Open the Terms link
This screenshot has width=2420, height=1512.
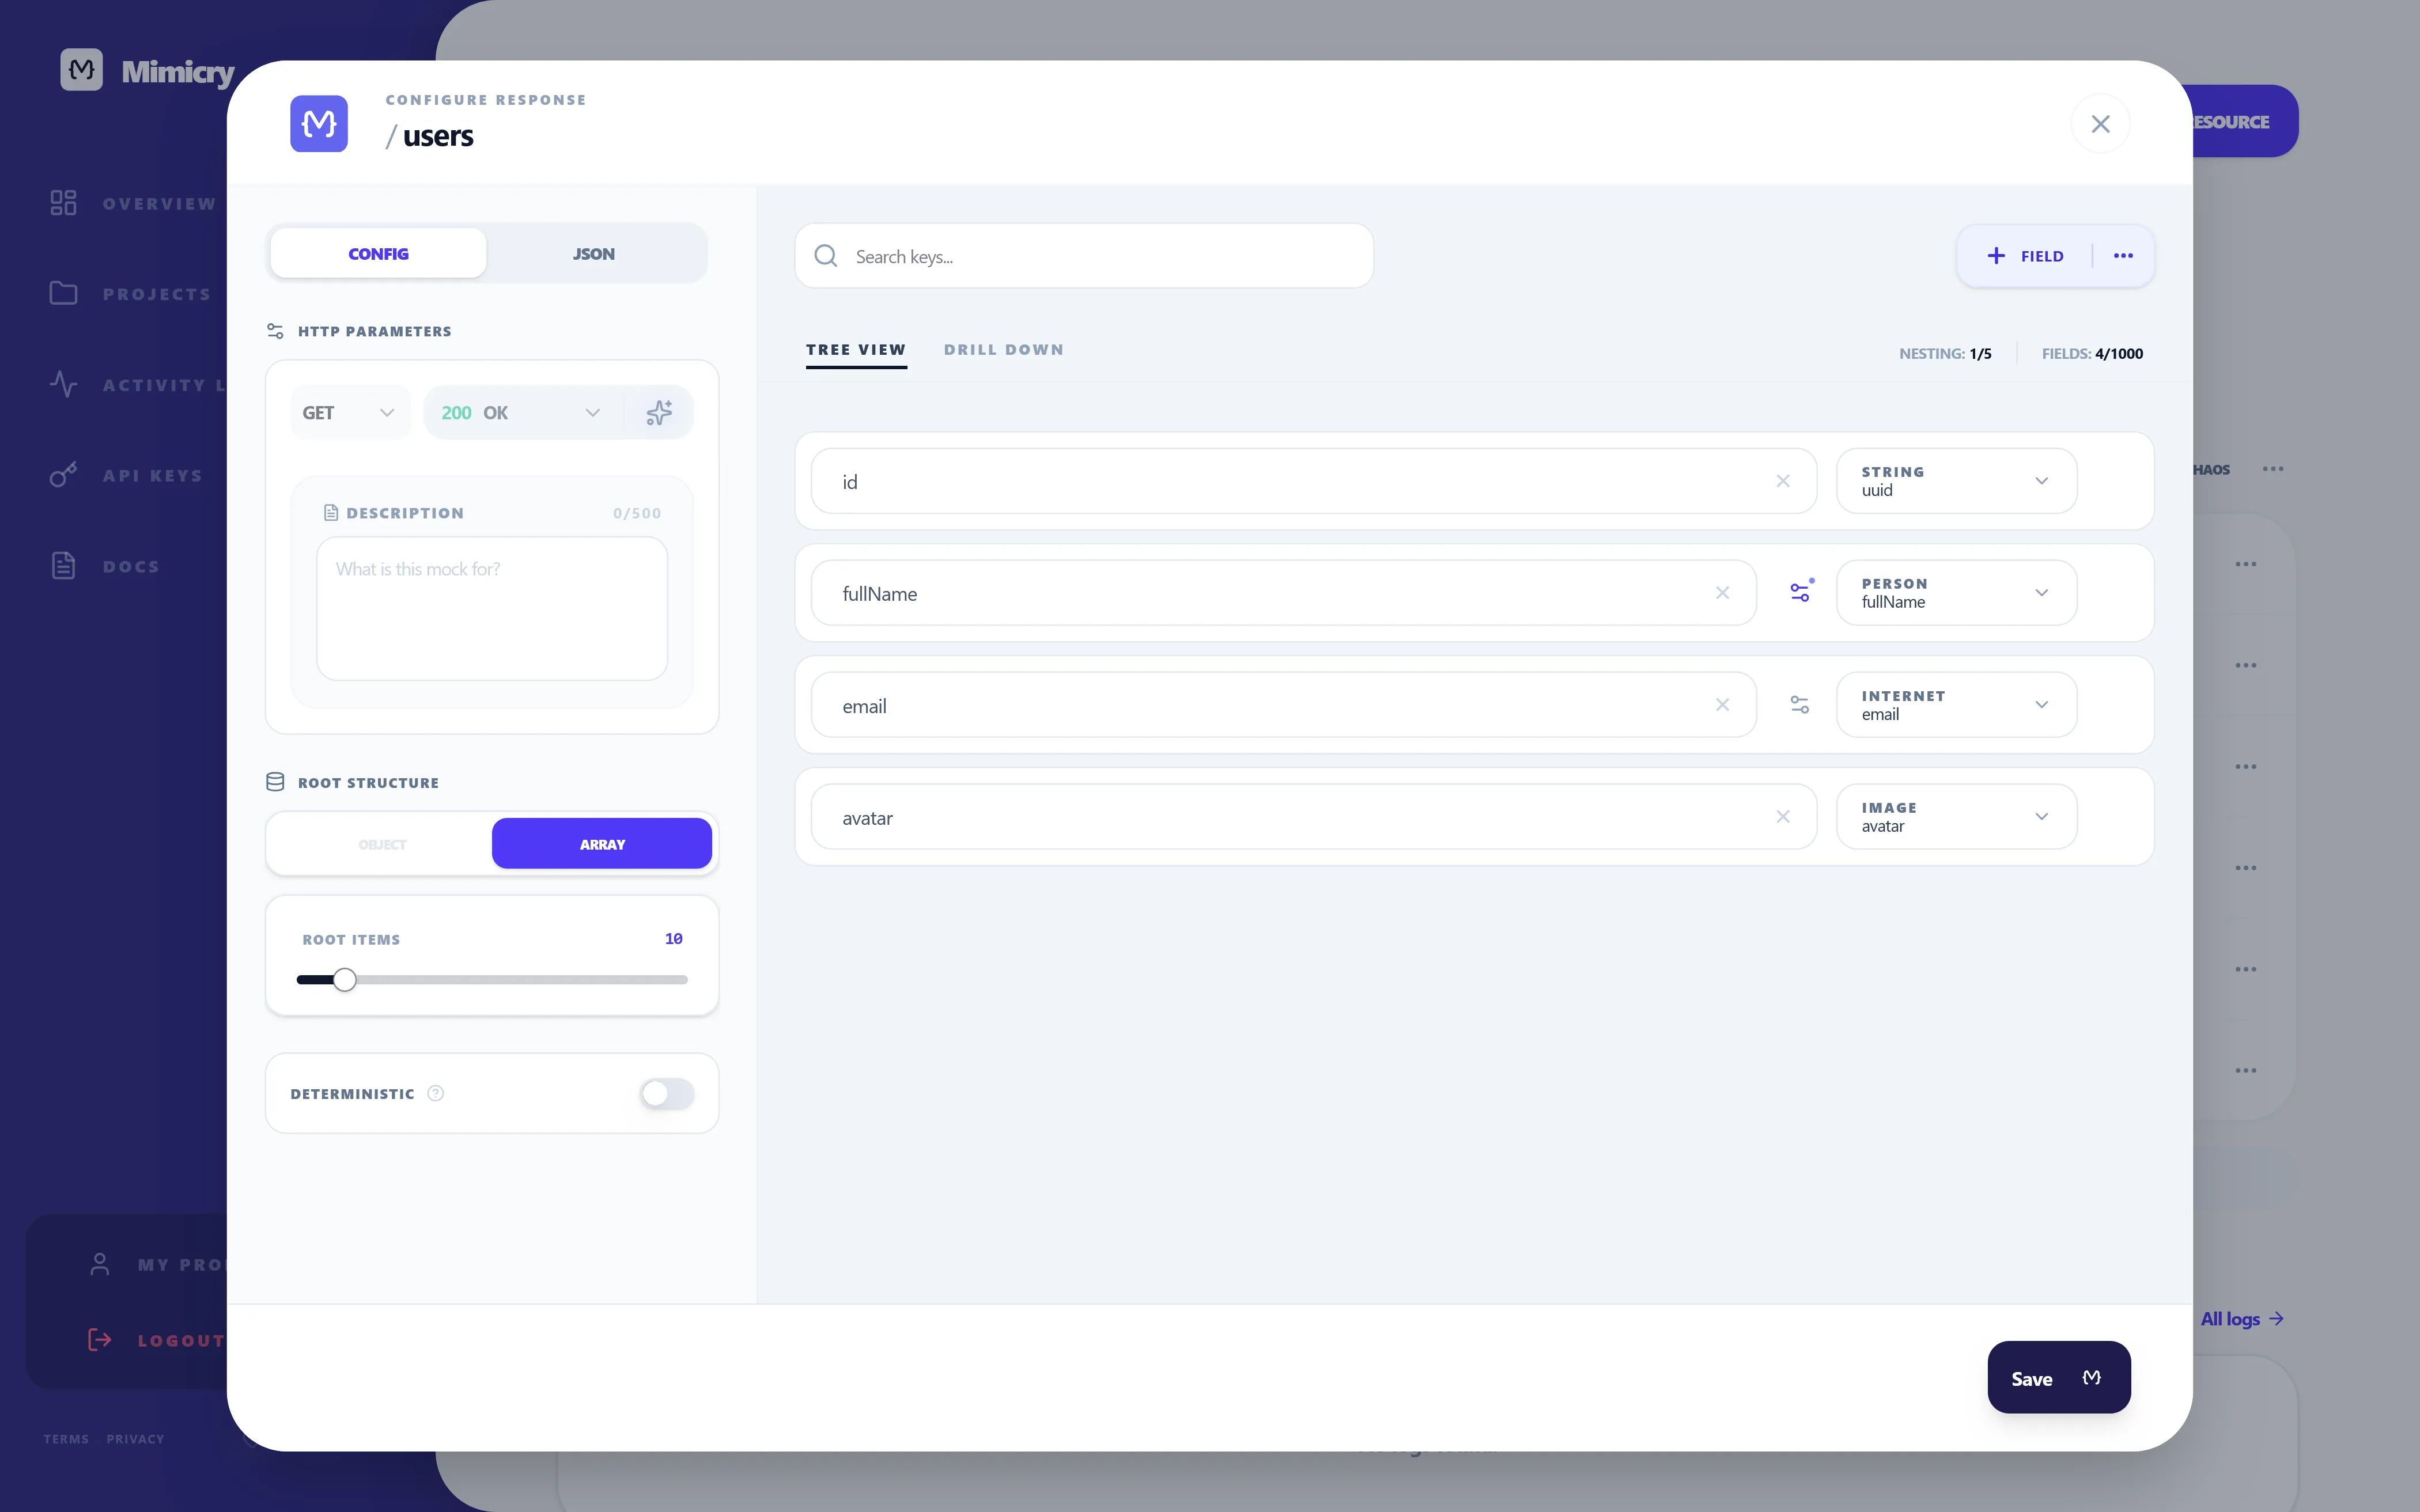[66, 1439]
